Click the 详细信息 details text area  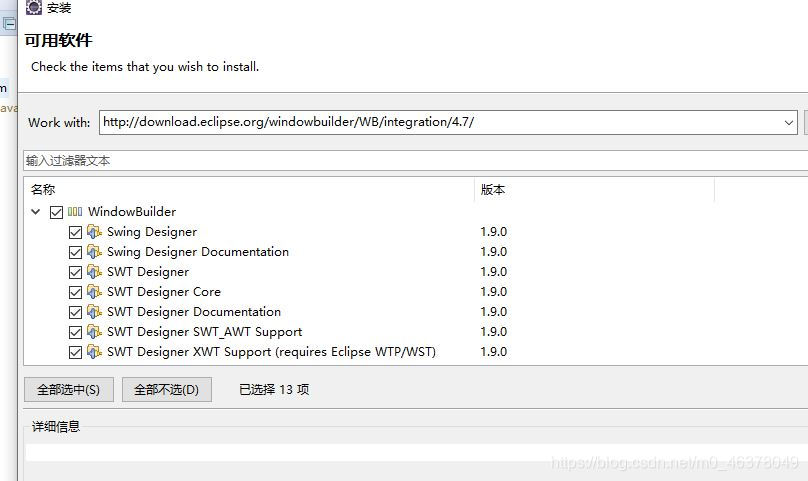(416, 453)
